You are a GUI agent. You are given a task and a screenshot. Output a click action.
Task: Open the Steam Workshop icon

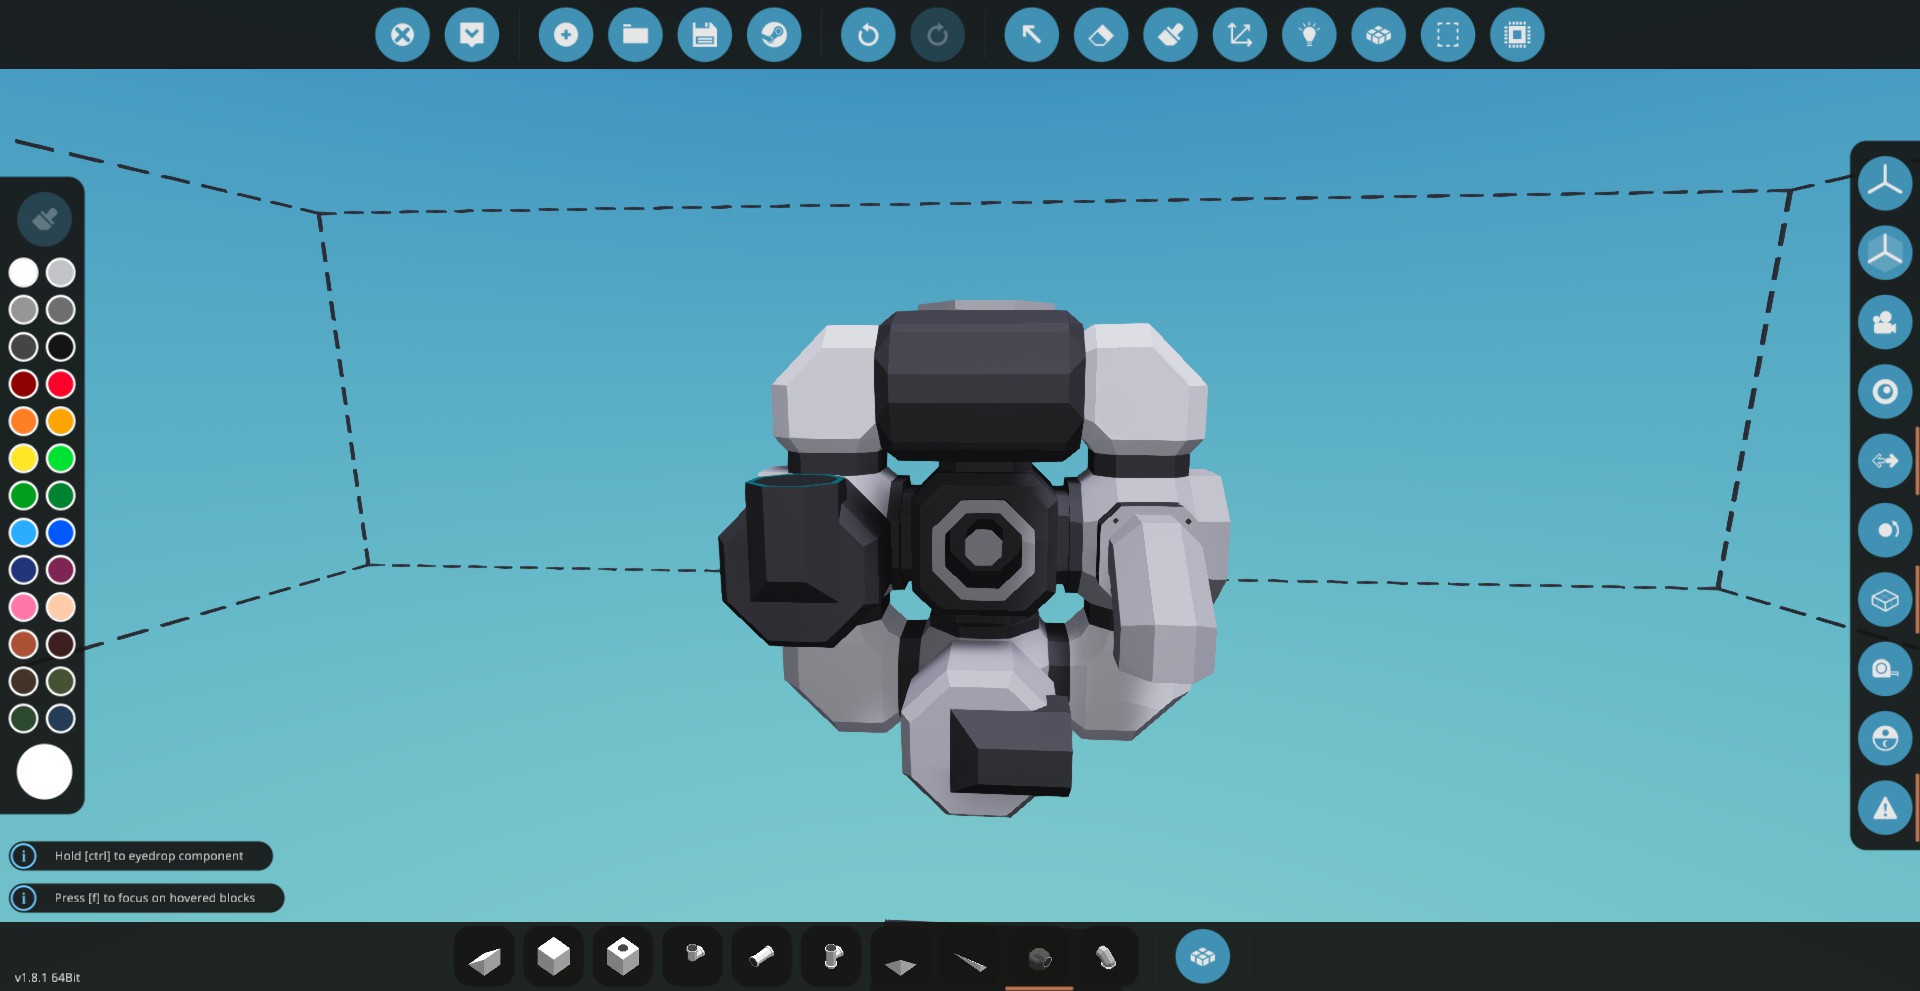point(774,35)
